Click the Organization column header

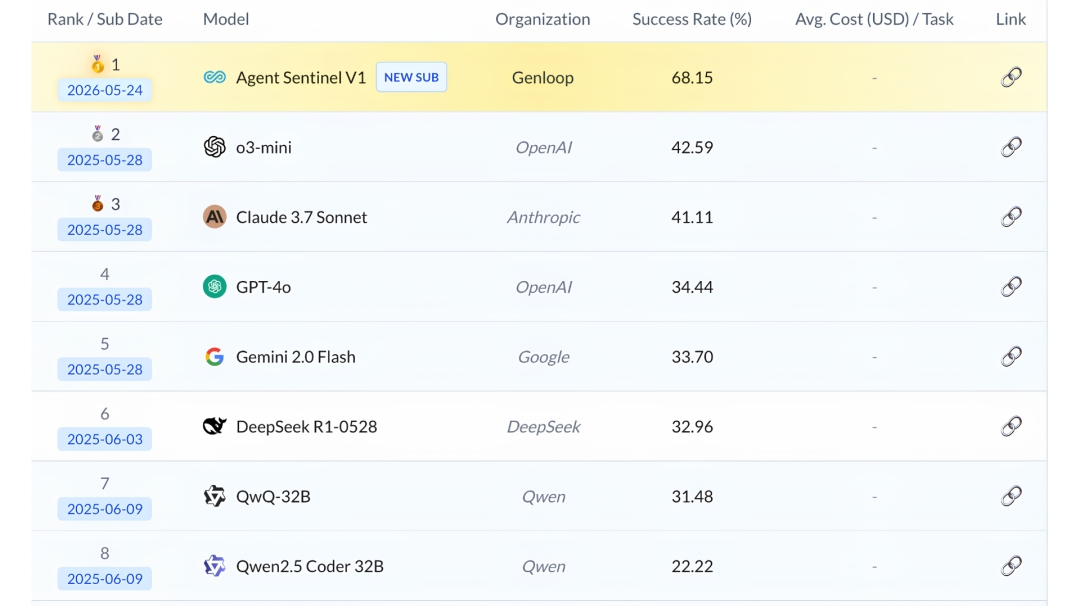pyautogui.click(x=543, y=19)
